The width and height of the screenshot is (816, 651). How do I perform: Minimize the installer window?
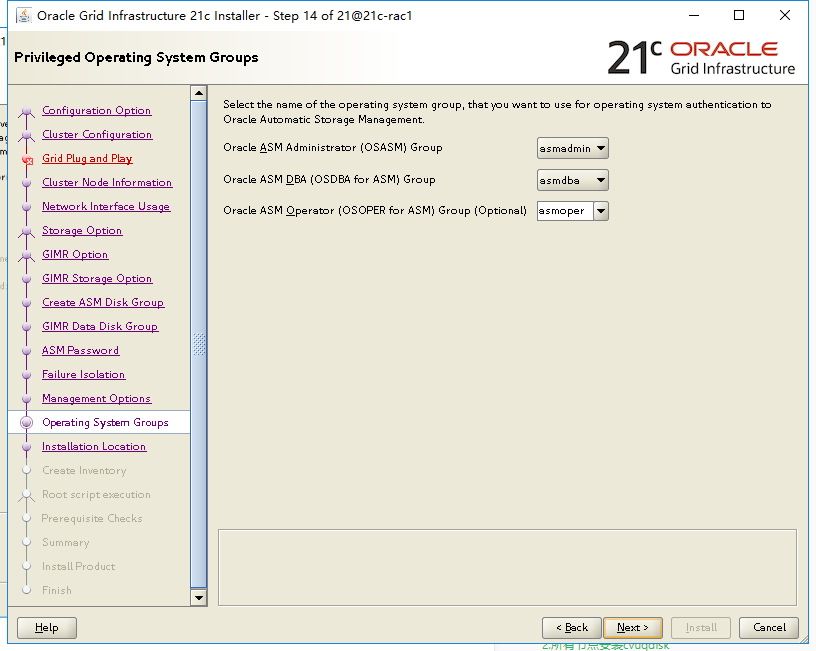click(694, 16)
